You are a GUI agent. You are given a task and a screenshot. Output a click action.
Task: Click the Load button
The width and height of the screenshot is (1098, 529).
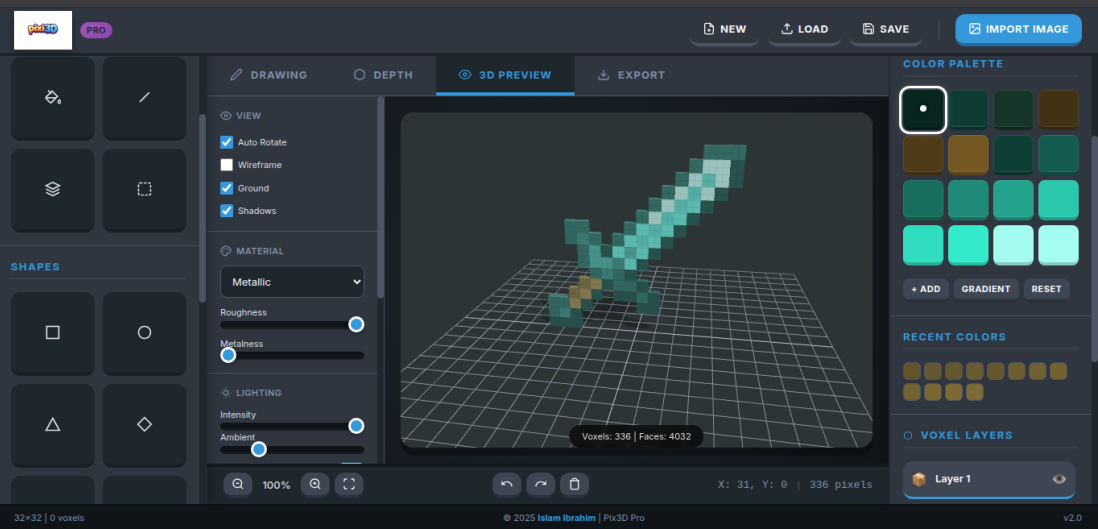tap(805, 29)
